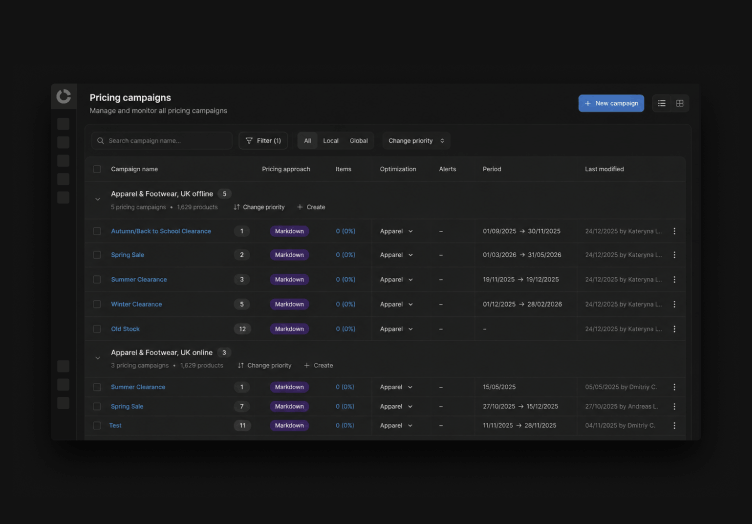Open row menu for offline Spring Sale
The width and height of the screenshot is (752, 524).
(x=674, y=255)
